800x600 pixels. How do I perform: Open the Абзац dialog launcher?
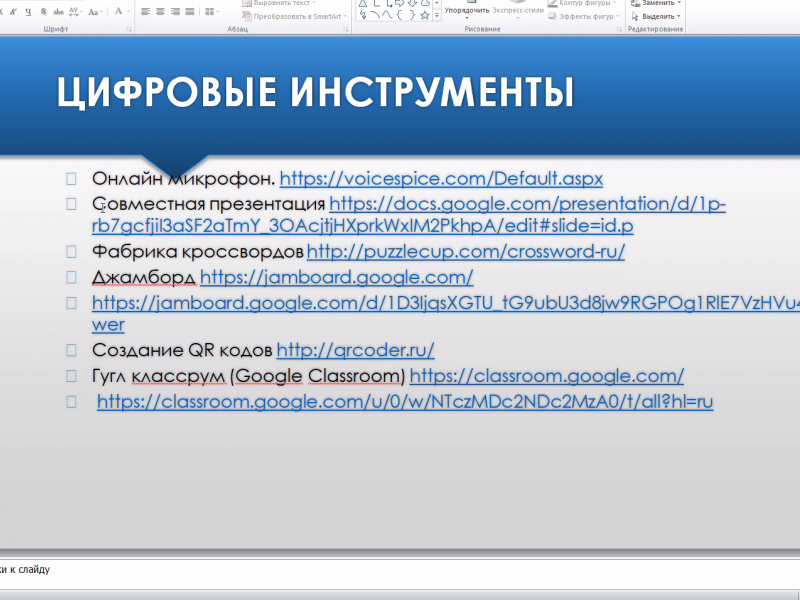pyautogui.click(x=346, y=30)
